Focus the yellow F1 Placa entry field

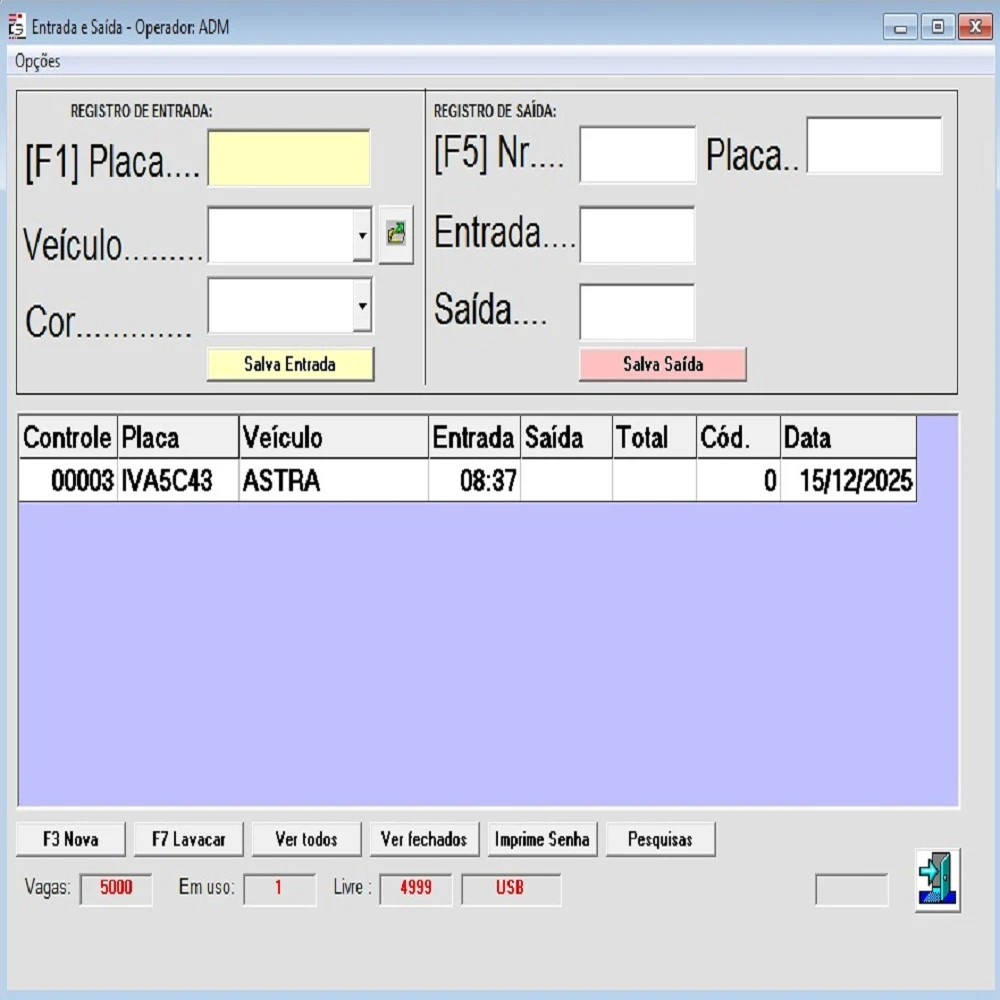tap(289, 158)
